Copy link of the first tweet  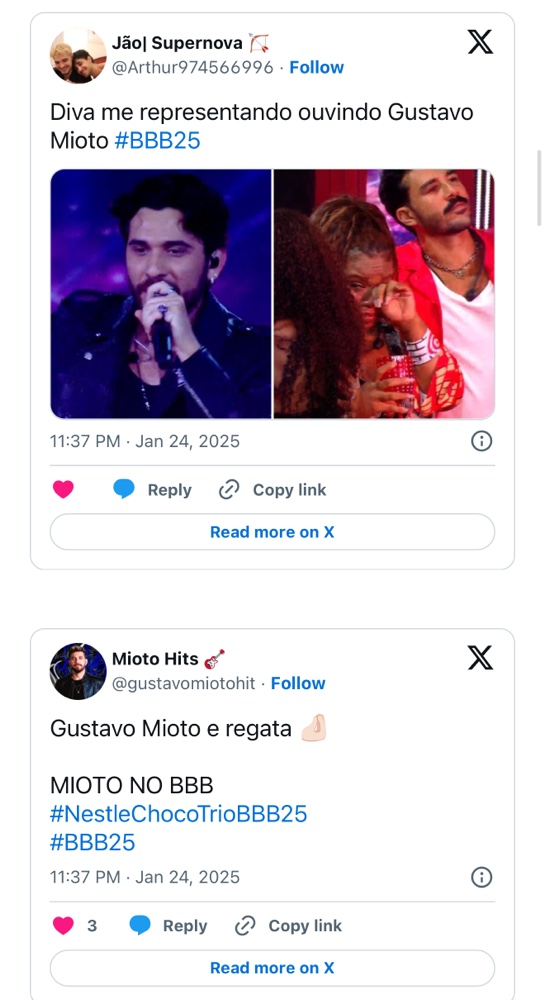[x=272, y=490]
